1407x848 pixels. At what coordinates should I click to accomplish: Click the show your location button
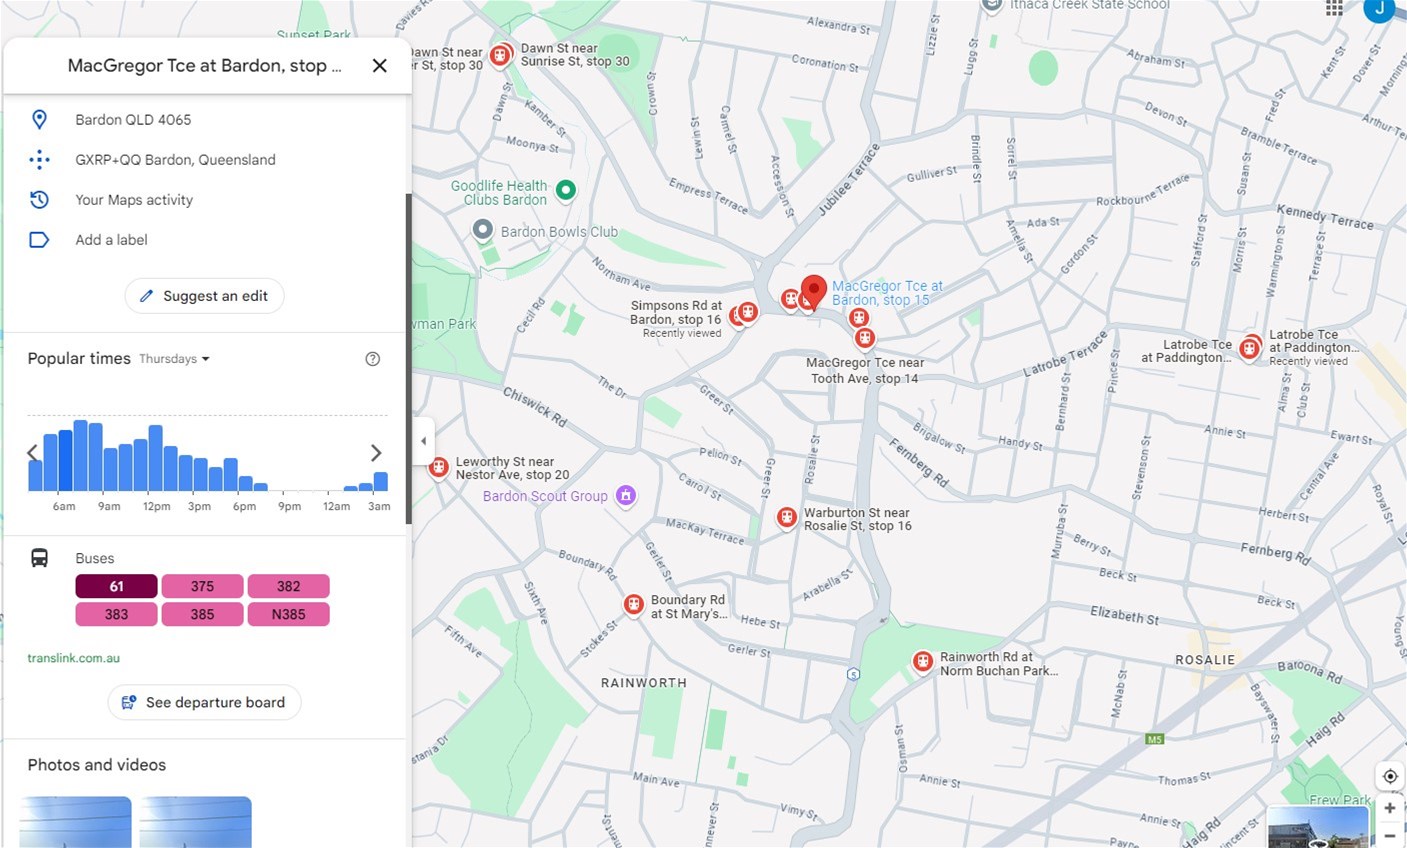pos(1390,777)
